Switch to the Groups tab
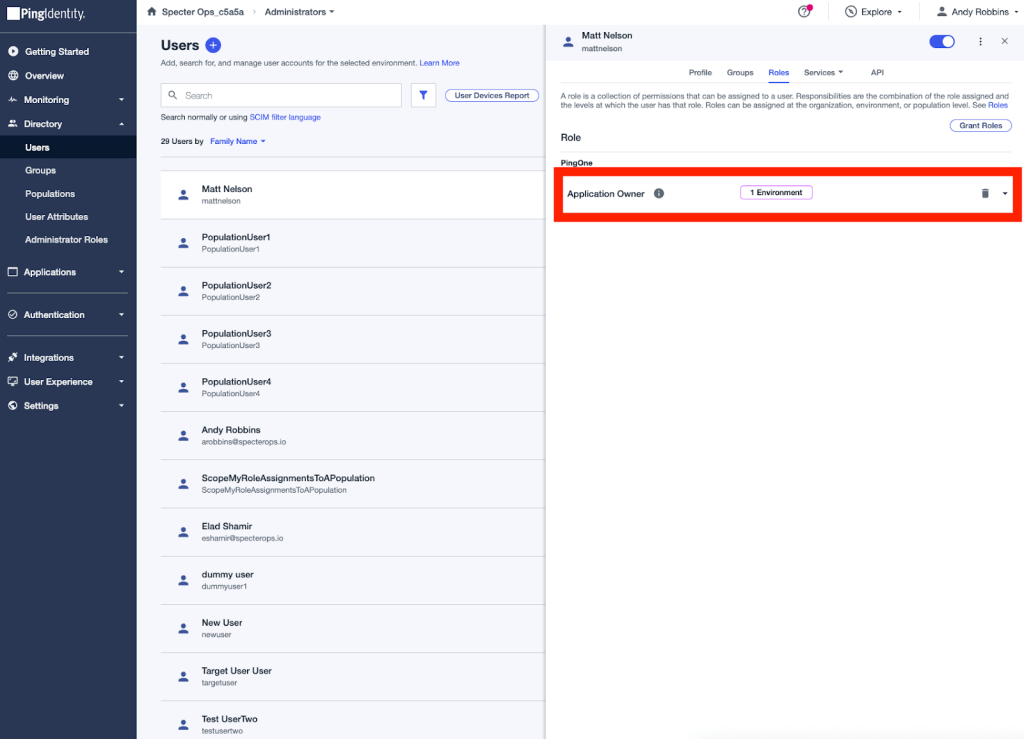Image resolution: width=1024 pixels, height=739 pixels. tap(740, 72)
